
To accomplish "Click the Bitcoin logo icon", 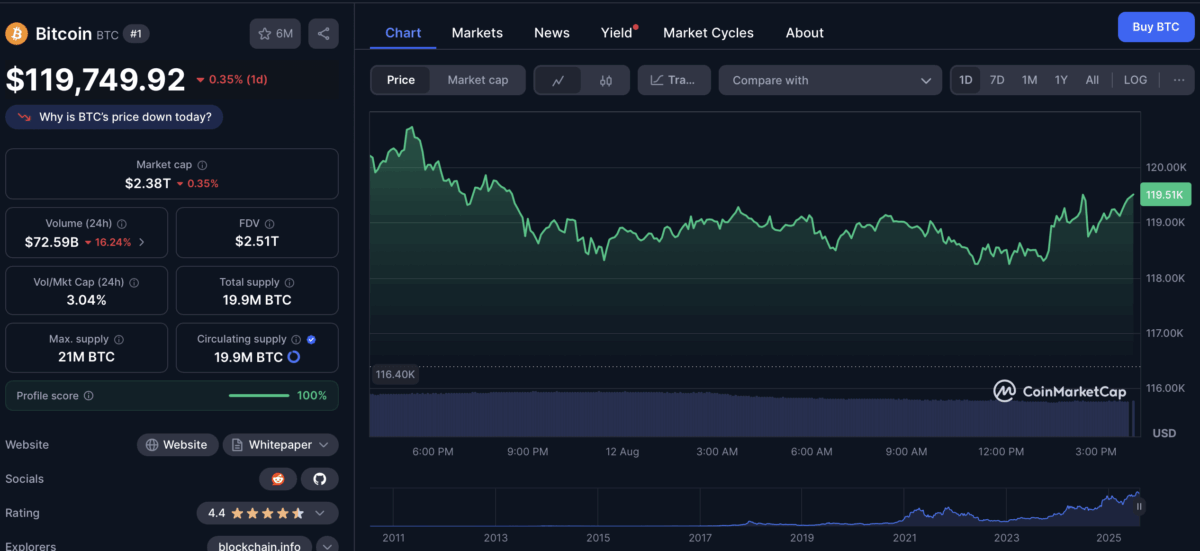I will 16,34.
